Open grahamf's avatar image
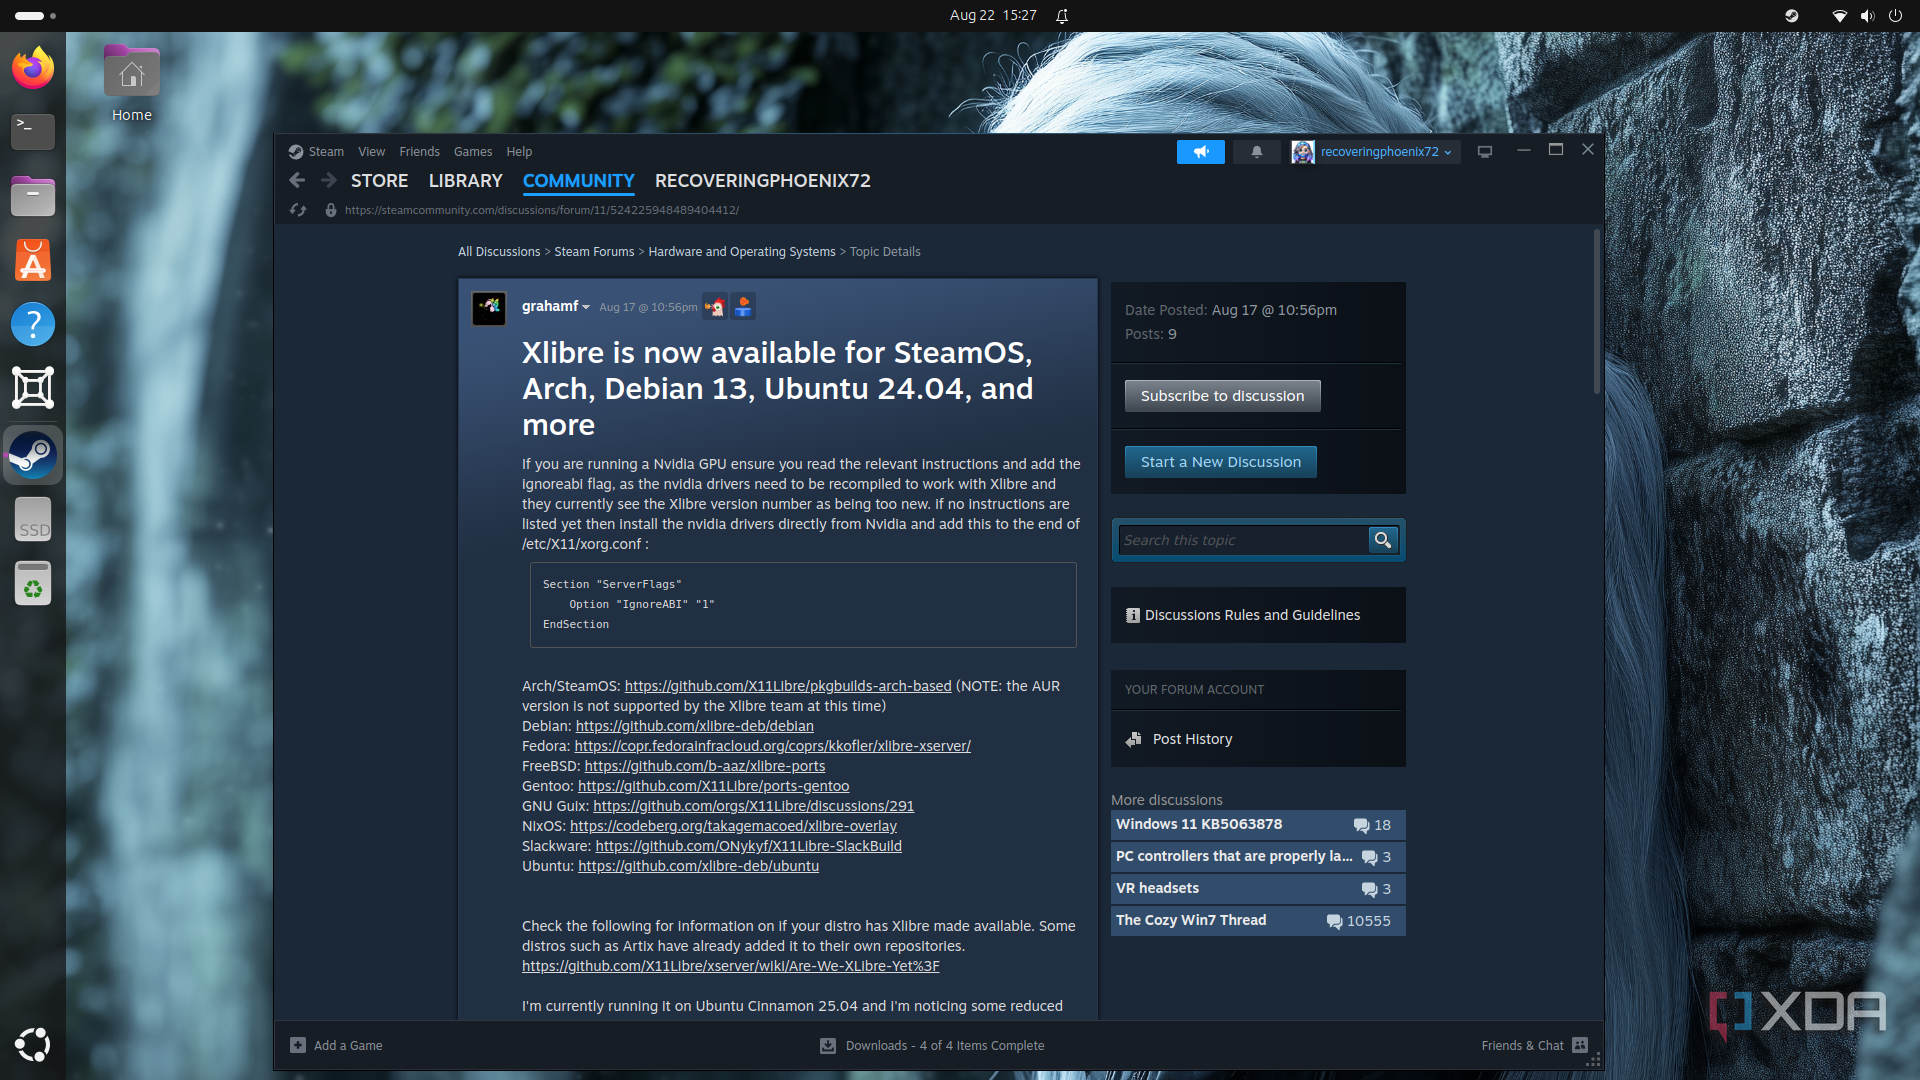Image resolution: width=1920 pixels, height=1080 pixels. (489, 308)
